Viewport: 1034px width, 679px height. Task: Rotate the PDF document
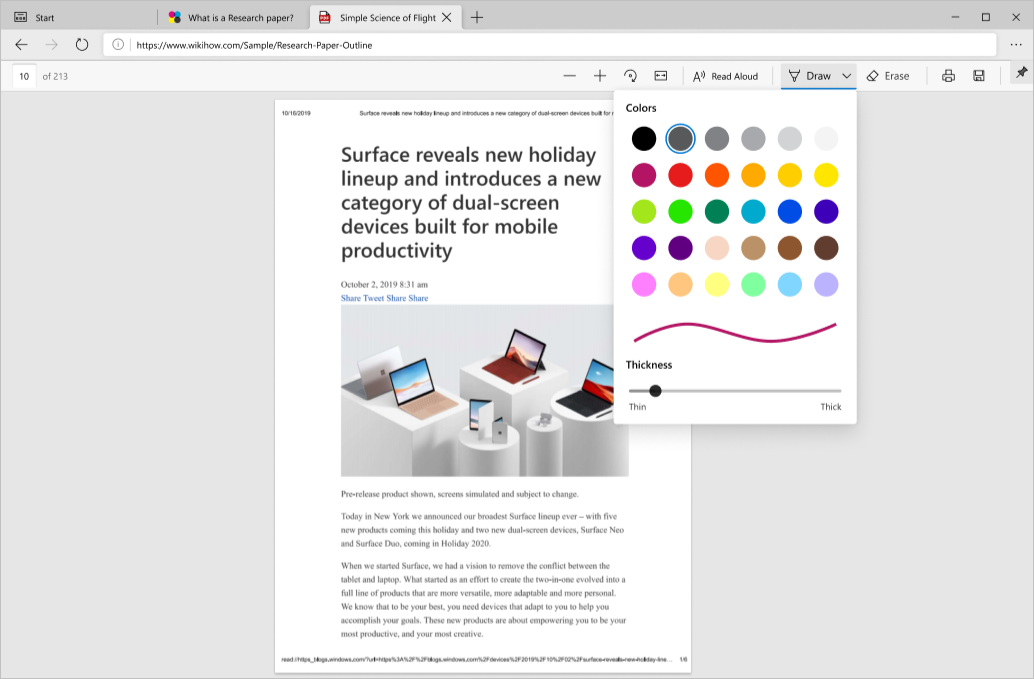[x=630, y=75]
